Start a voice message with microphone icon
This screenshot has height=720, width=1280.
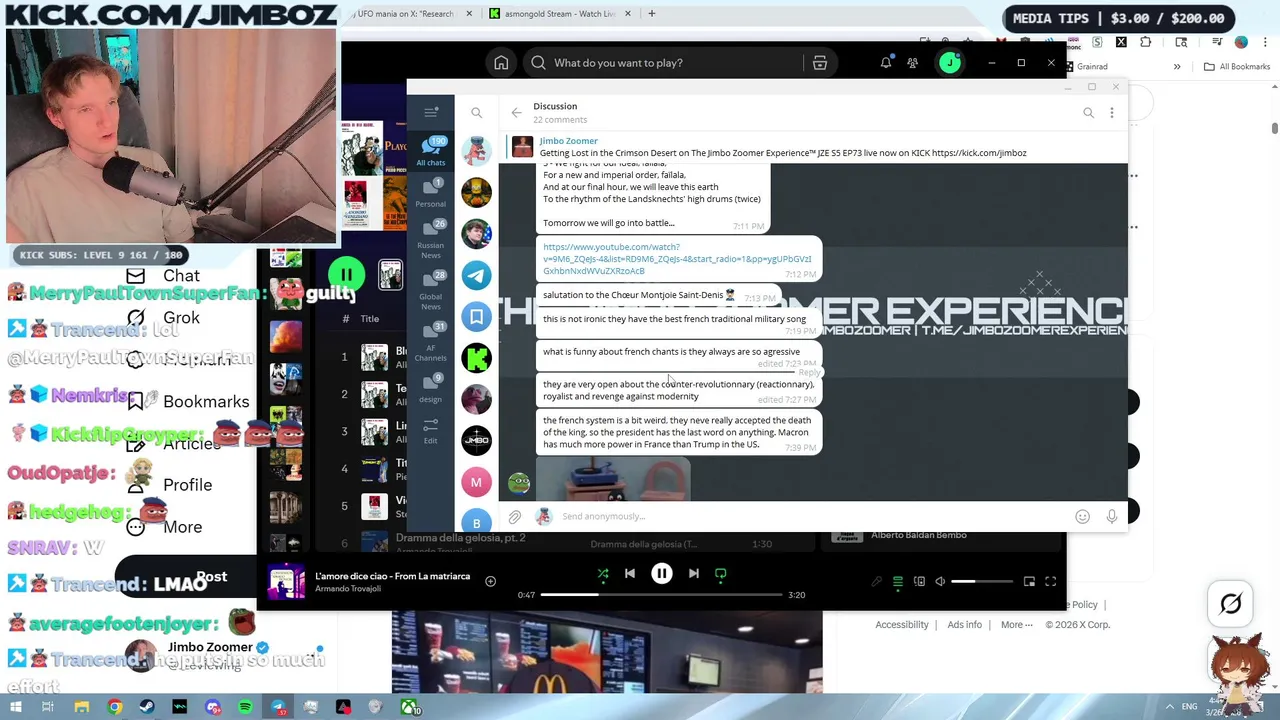1111,517
